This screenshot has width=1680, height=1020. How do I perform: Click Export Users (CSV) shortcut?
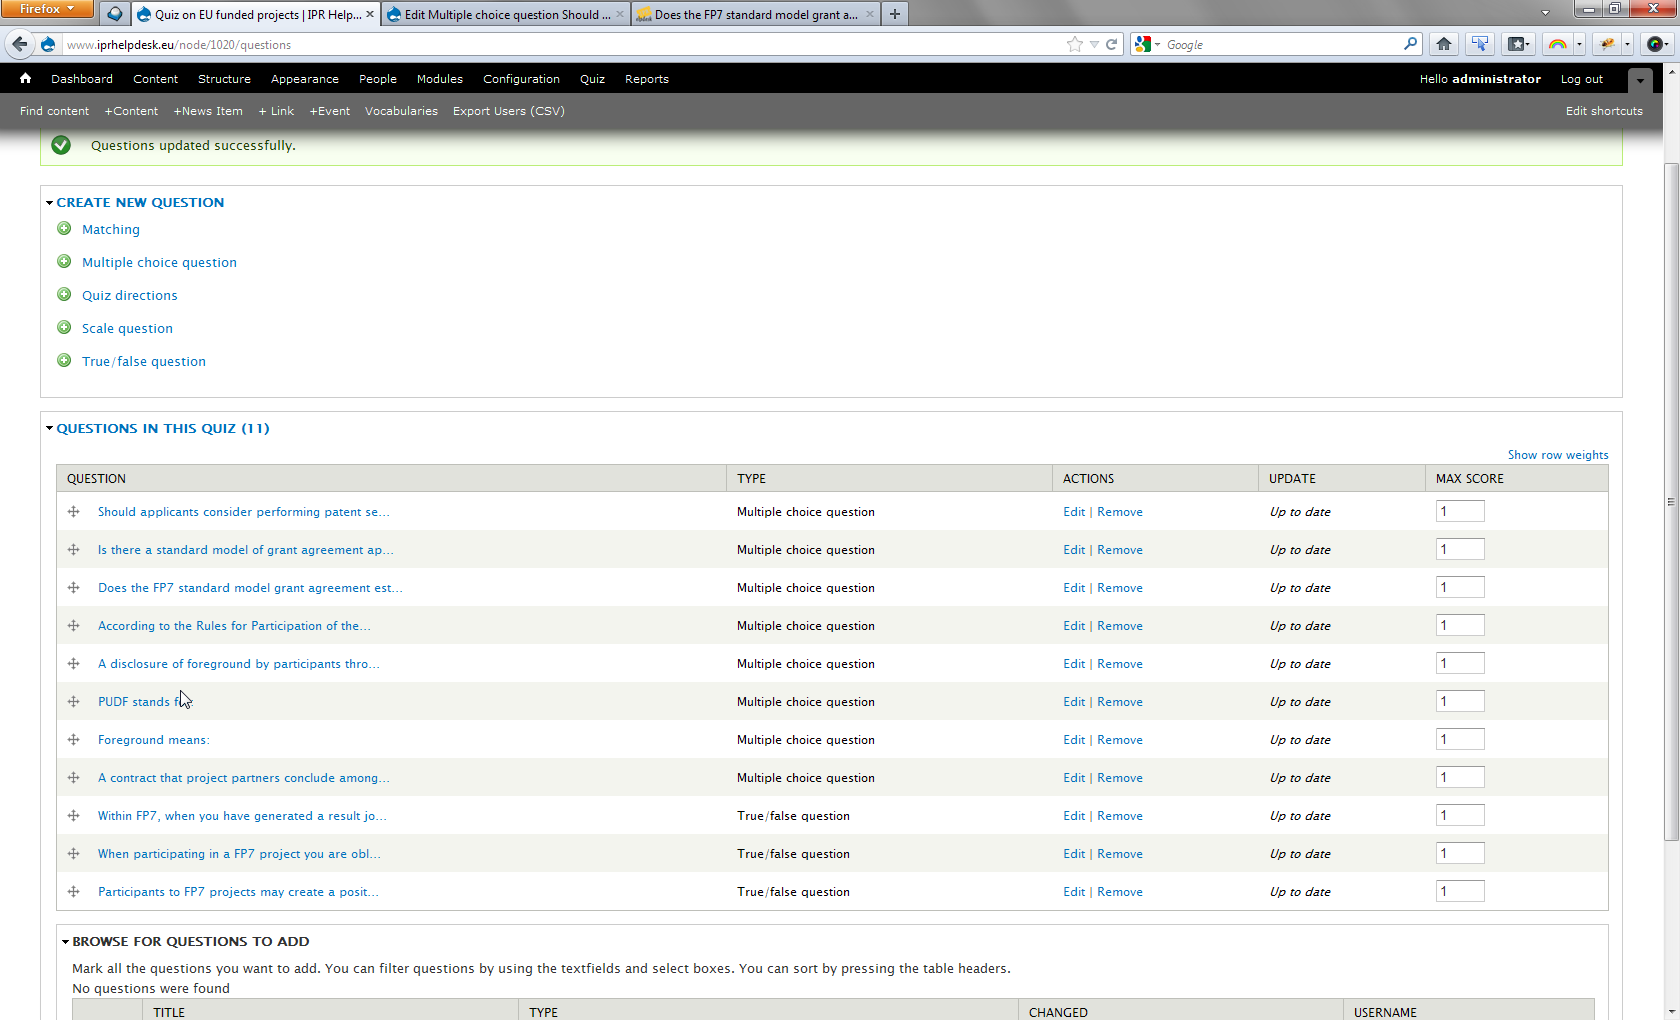(508, 111)
